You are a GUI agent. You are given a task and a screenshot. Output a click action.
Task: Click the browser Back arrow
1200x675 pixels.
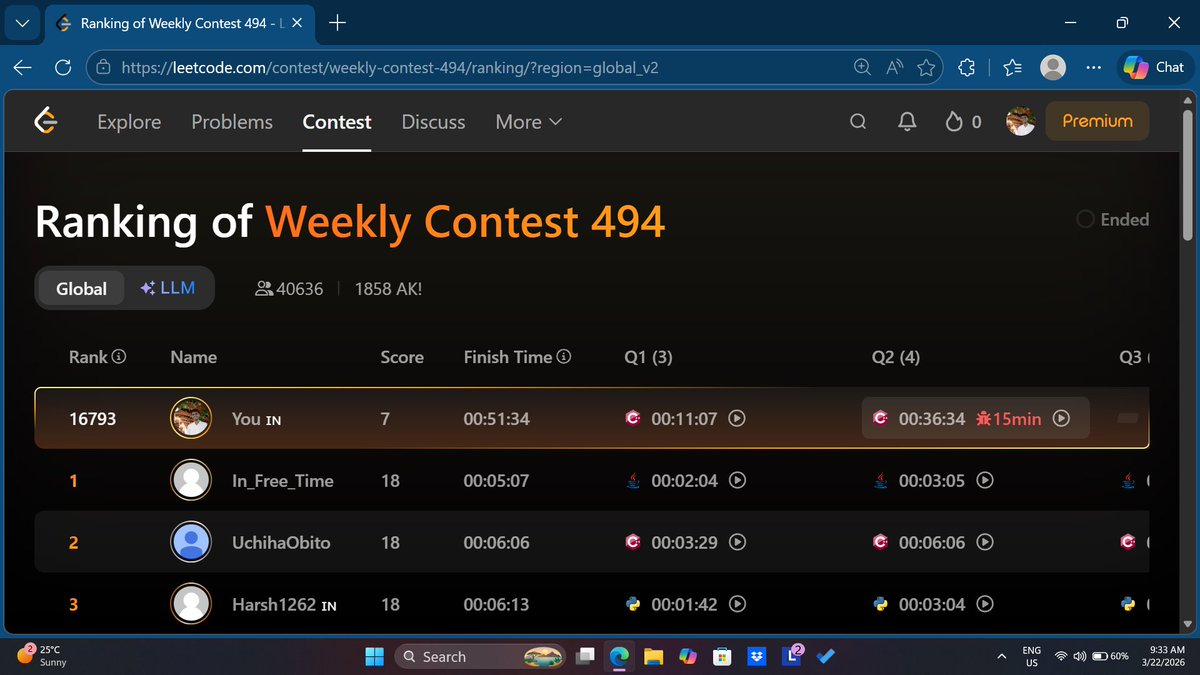23,67
